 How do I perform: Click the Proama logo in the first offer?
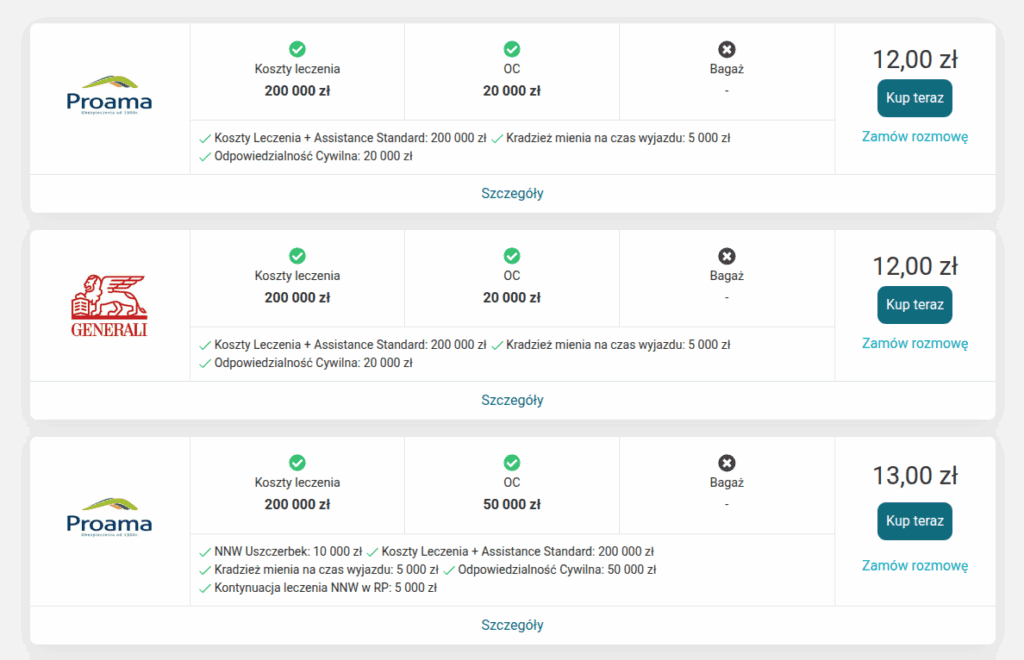coord(109,95)
